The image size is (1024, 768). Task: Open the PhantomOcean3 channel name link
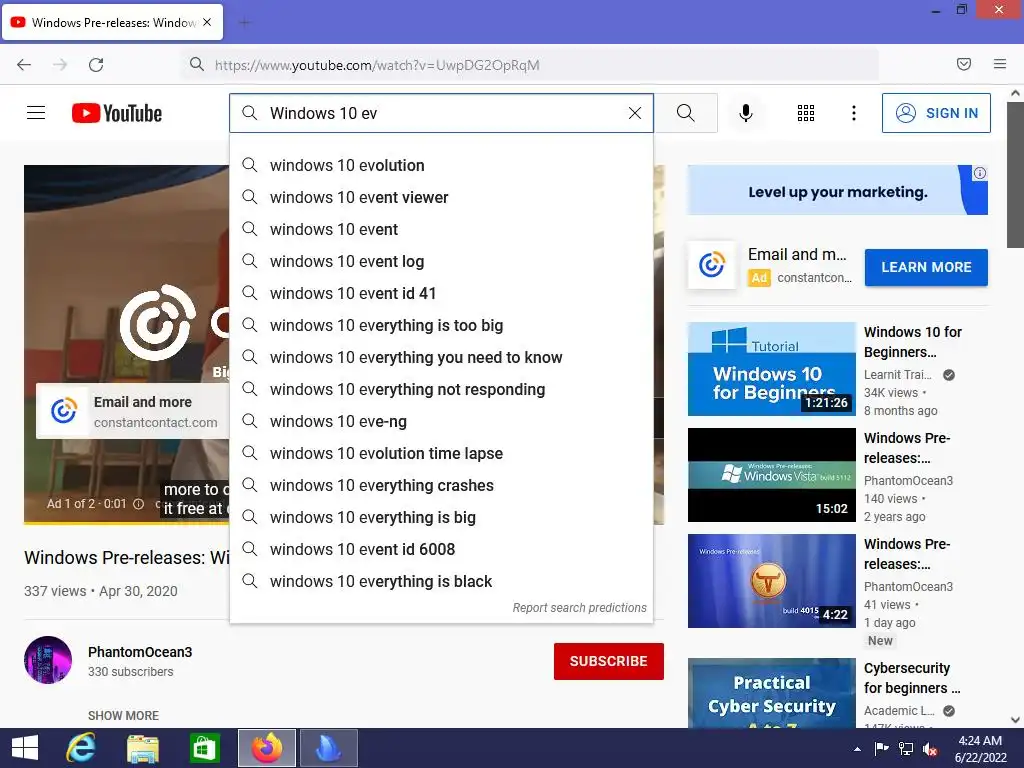tap(140, 652)
